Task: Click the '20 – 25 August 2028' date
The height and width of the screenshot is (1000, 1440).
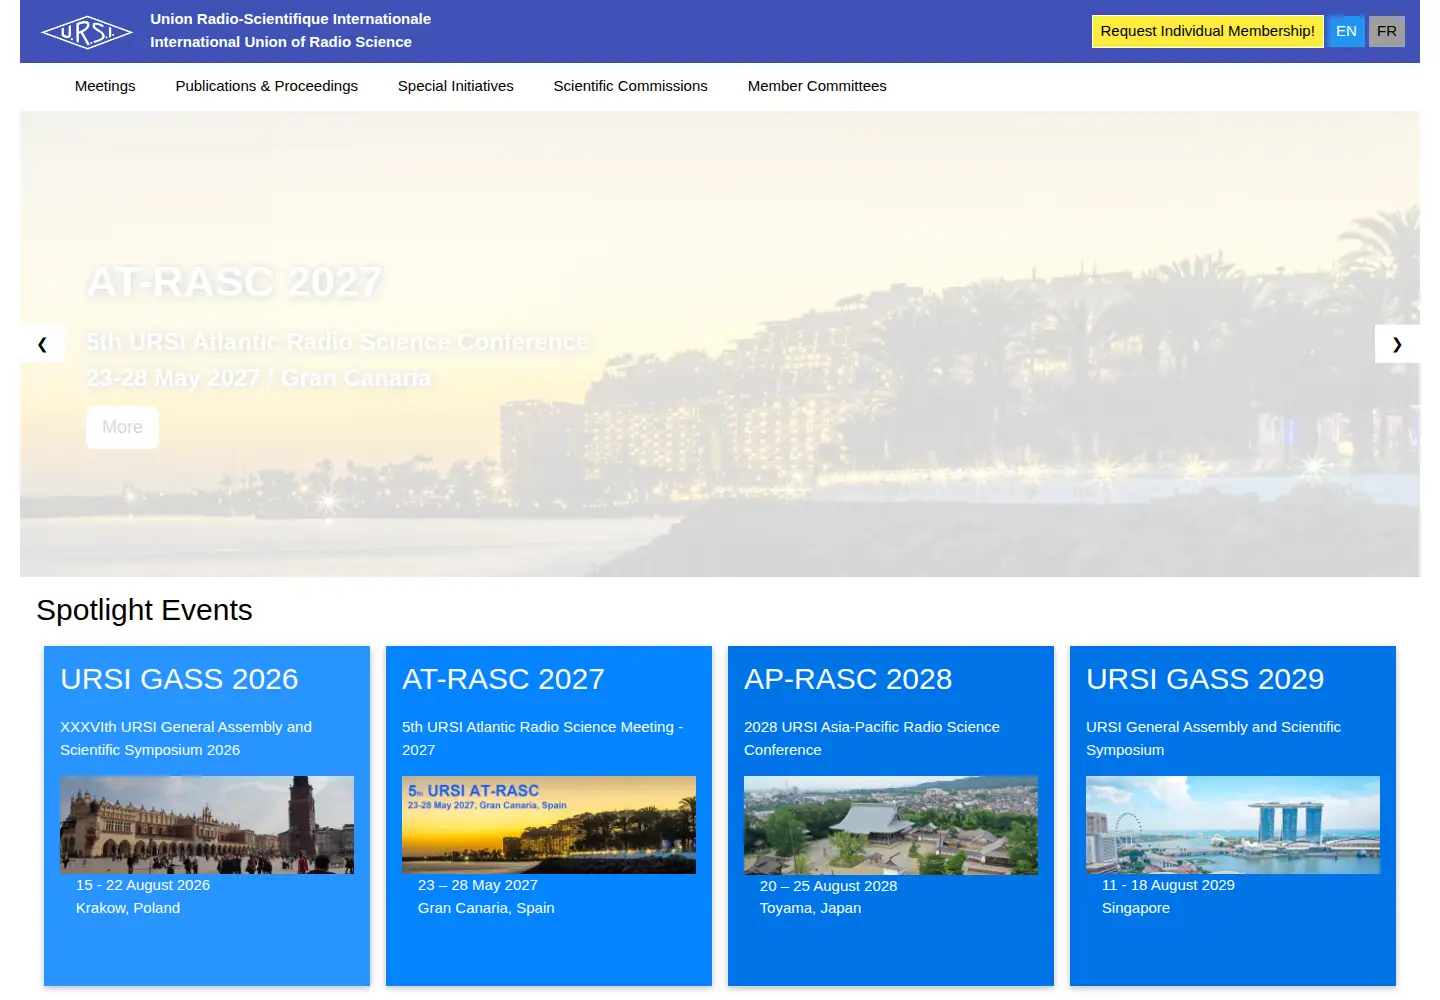Action: pyautogui.click(x=828, y=886)
